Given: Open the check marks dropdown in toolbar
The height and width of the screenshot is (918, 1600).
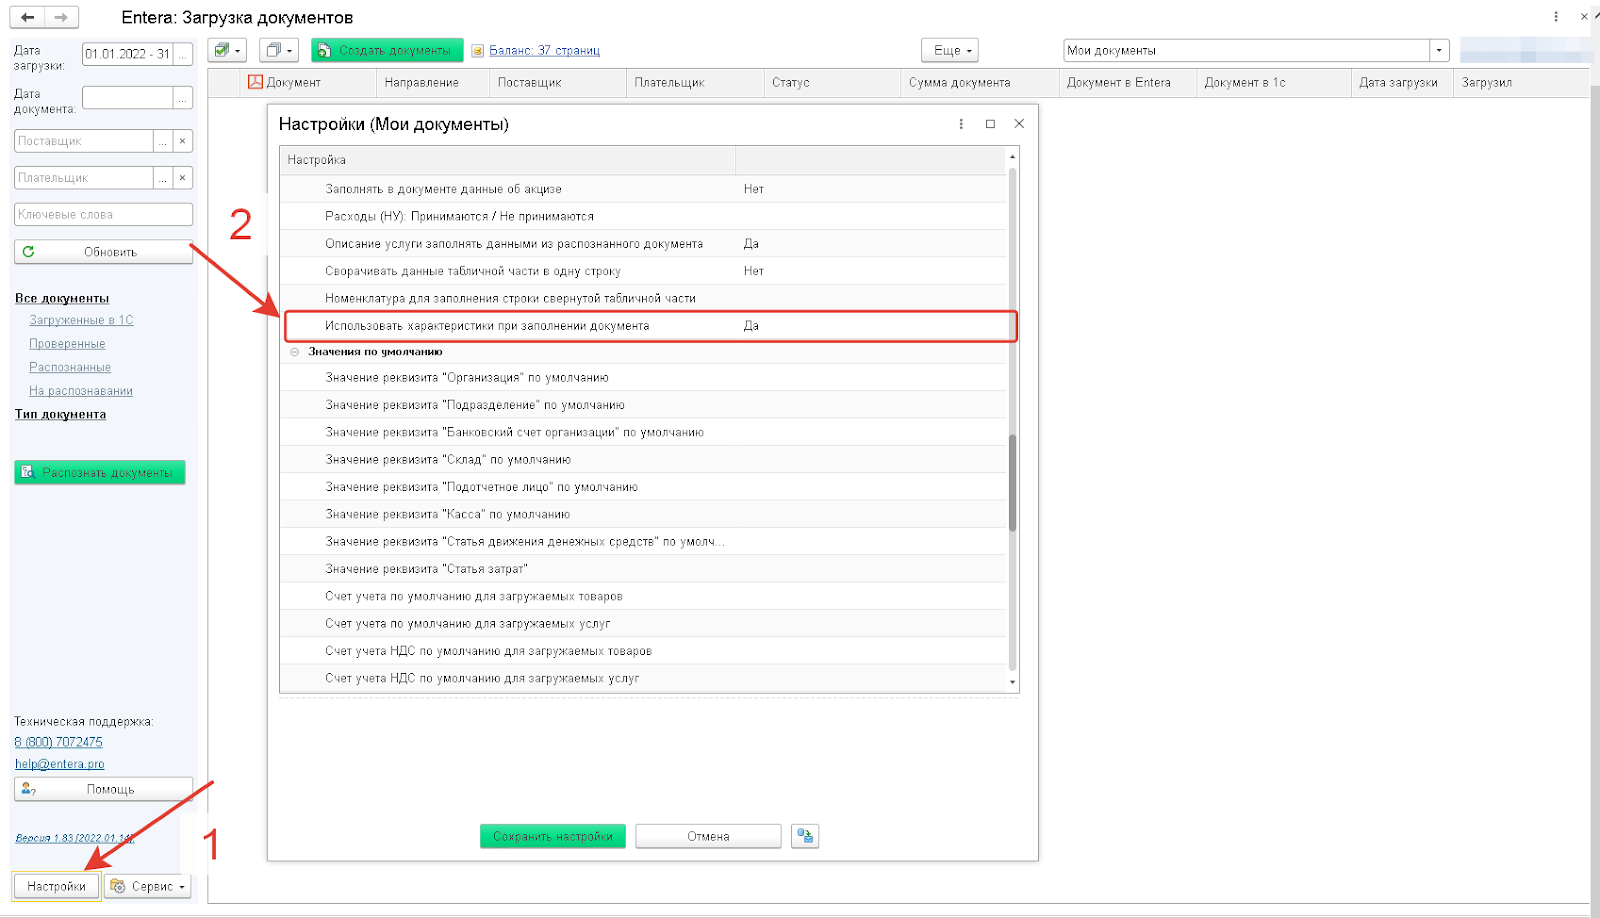Looking at the screenshot, I should coord(227,50).
